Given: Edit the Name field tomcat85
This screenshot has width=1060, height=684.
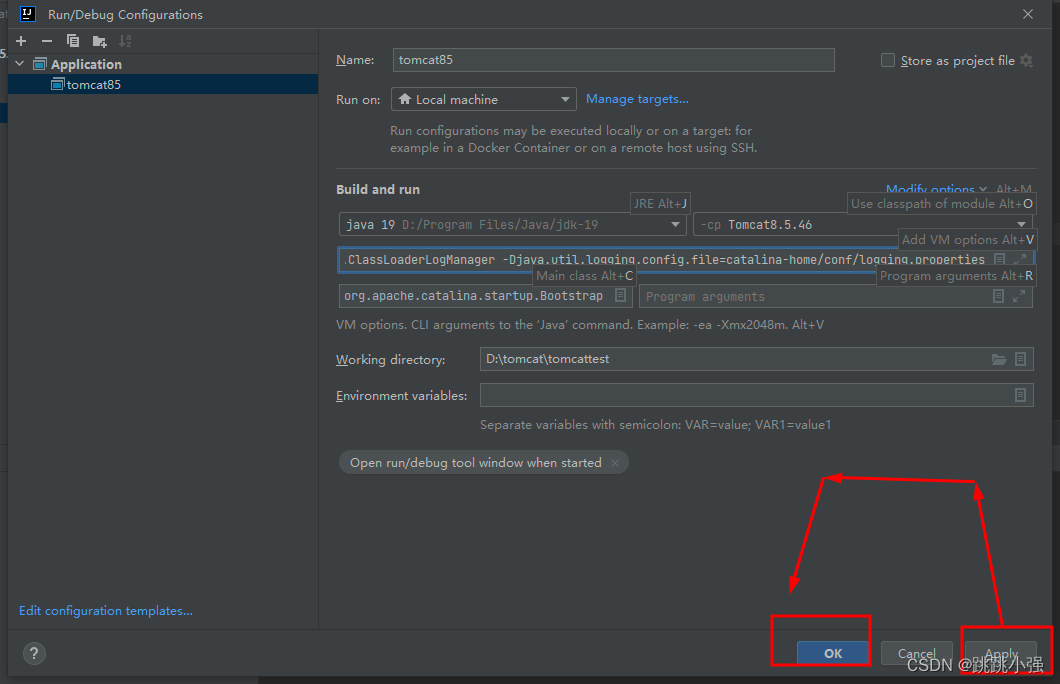Looking at the screenshot, I should point(613,59).
